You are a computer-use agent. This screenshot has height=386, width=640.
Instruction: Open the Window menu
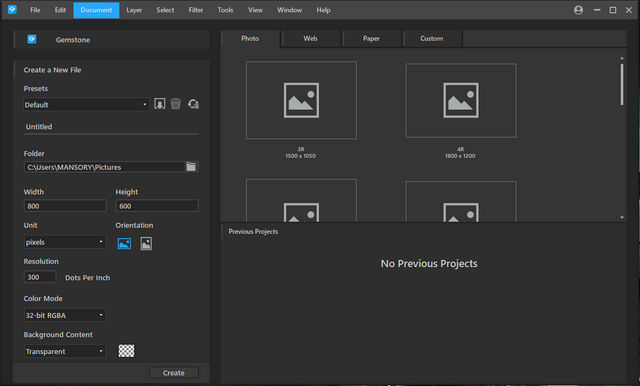(x=289, y=10)
